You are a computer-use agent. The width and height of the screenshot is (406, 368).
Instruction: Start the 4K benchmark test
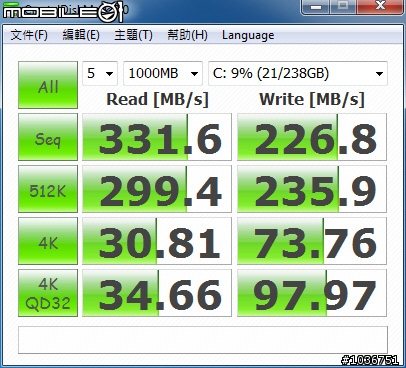coord(48,241)
